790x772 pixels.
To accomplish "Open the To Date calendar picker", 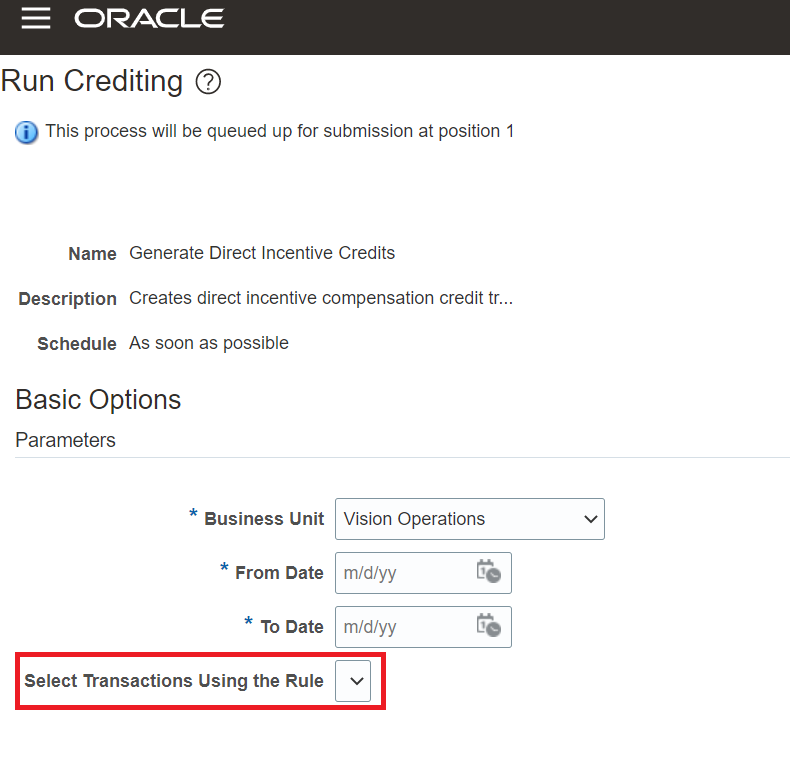I will (488, 625).
